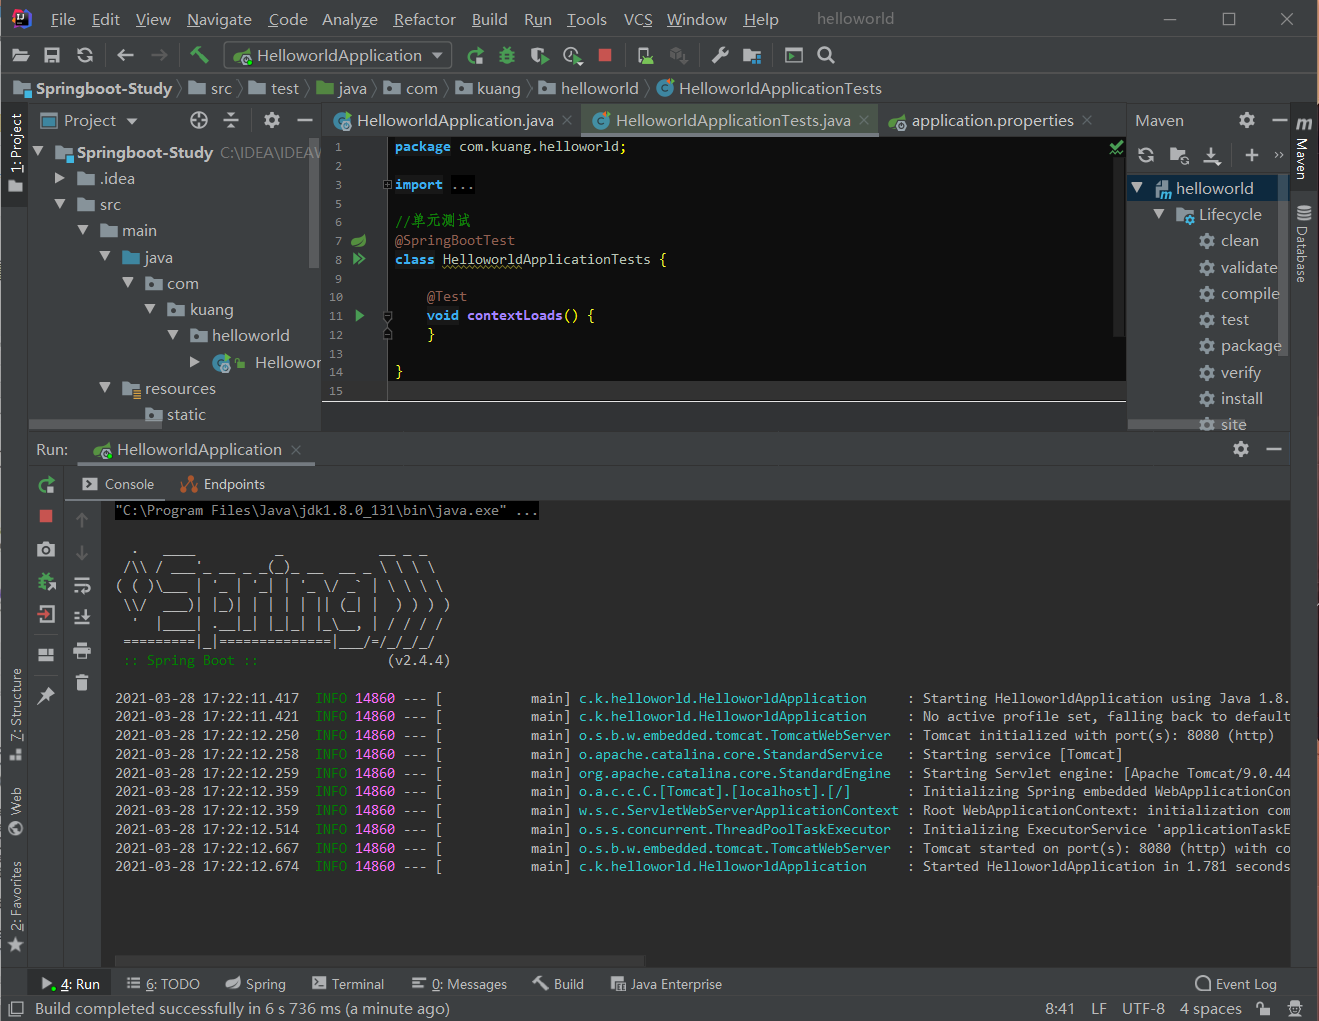Click the green Build hammer icon
The width and height of the screenshot is (1319, 1021).
[199, 55]
